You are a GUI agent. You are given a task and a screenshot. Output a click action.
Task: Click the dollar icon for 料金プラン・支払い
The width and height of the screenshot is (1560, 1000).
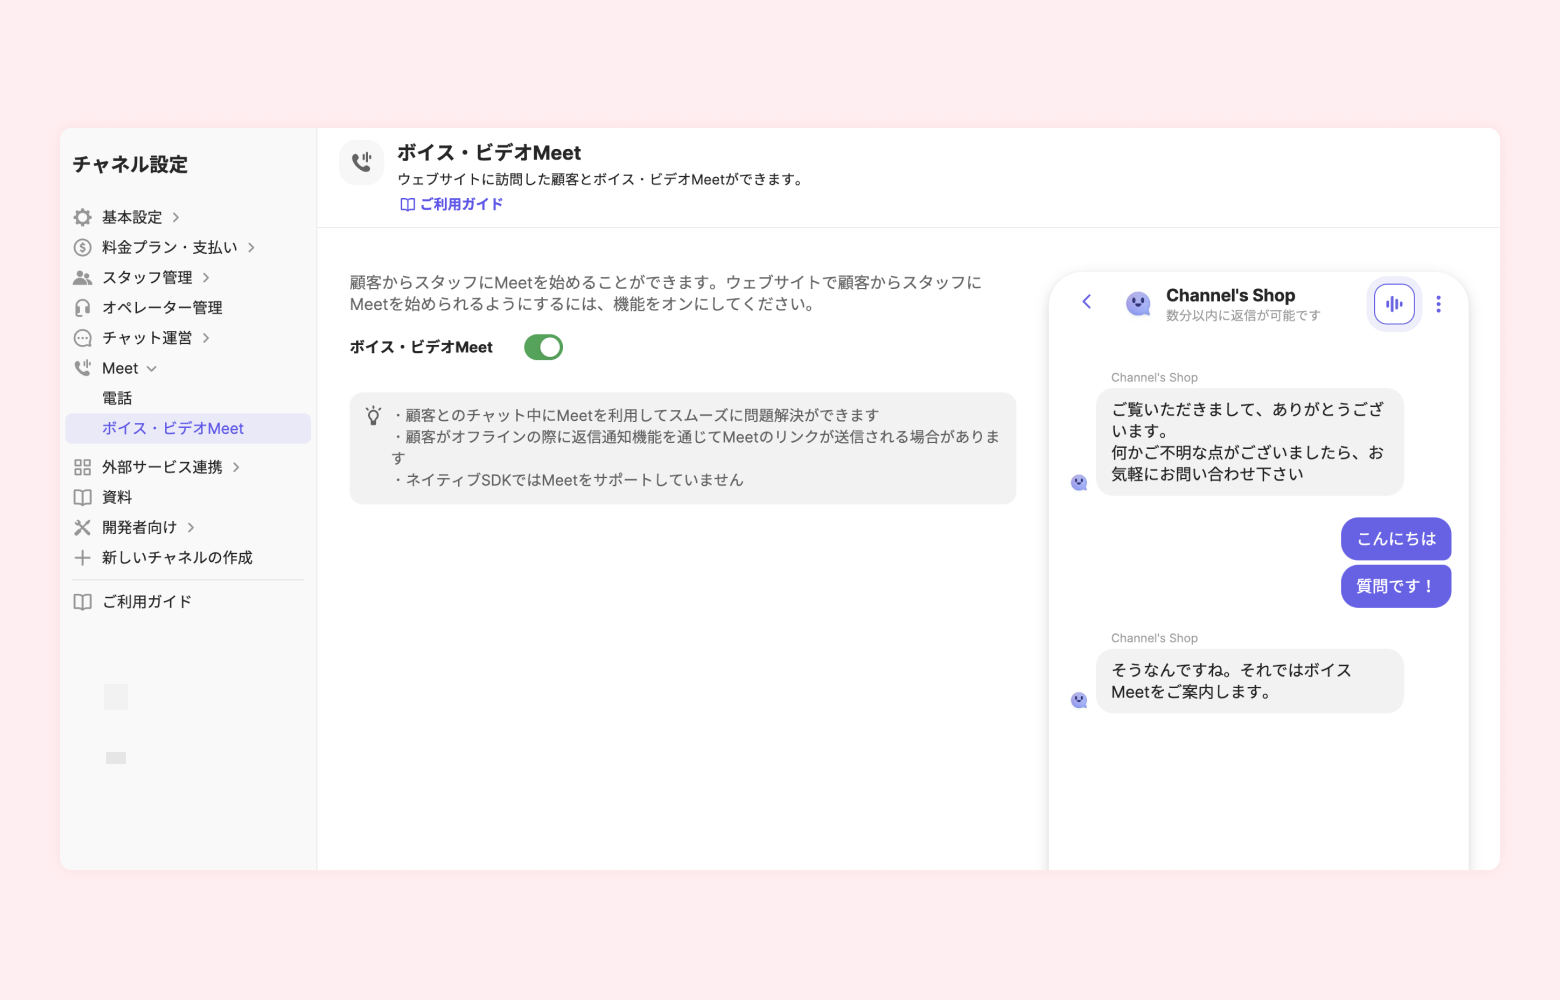(x=83, y=247)
